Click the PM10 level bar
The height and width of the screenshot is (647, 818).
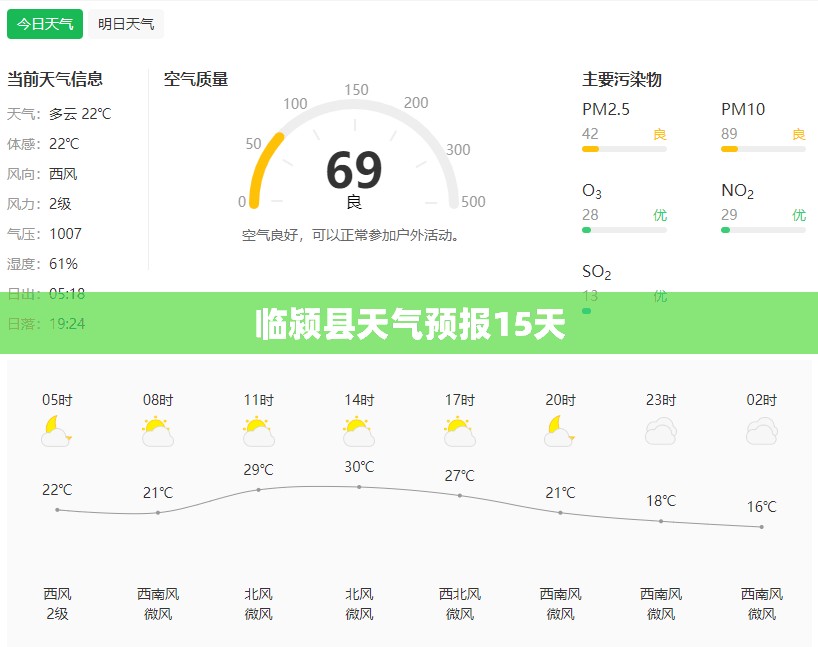point(763,149)
